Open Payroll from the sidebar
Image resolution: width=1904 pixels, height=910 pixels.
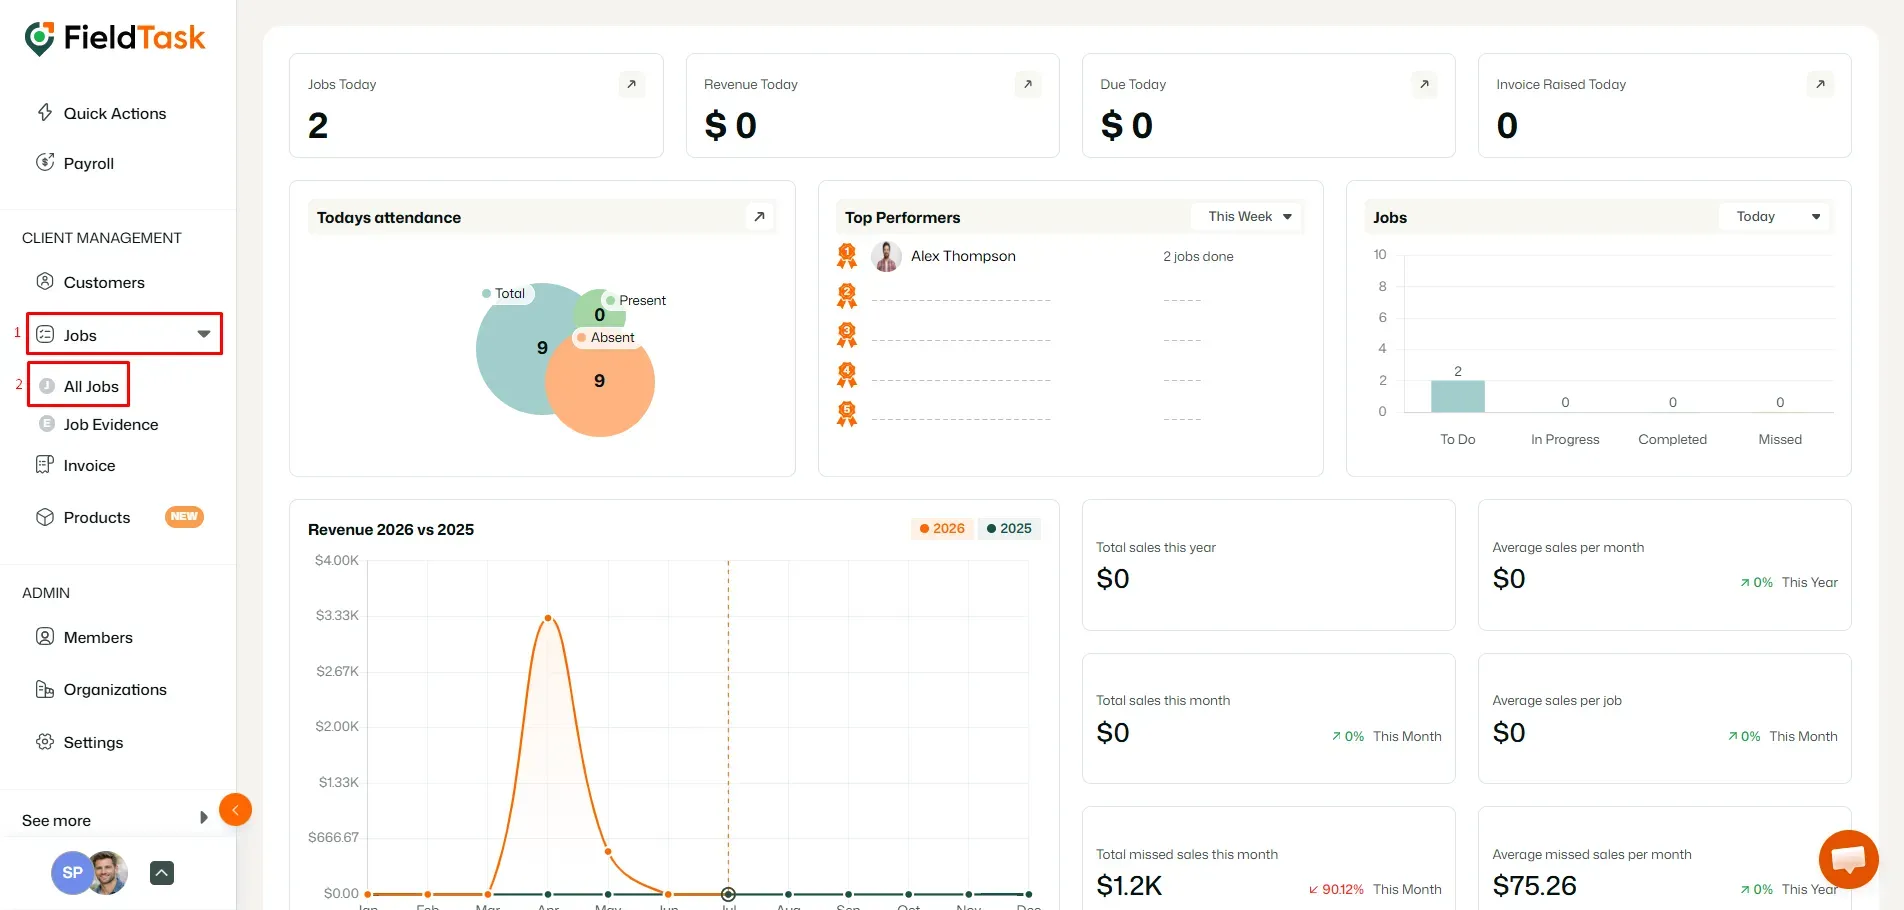point(88,163)
